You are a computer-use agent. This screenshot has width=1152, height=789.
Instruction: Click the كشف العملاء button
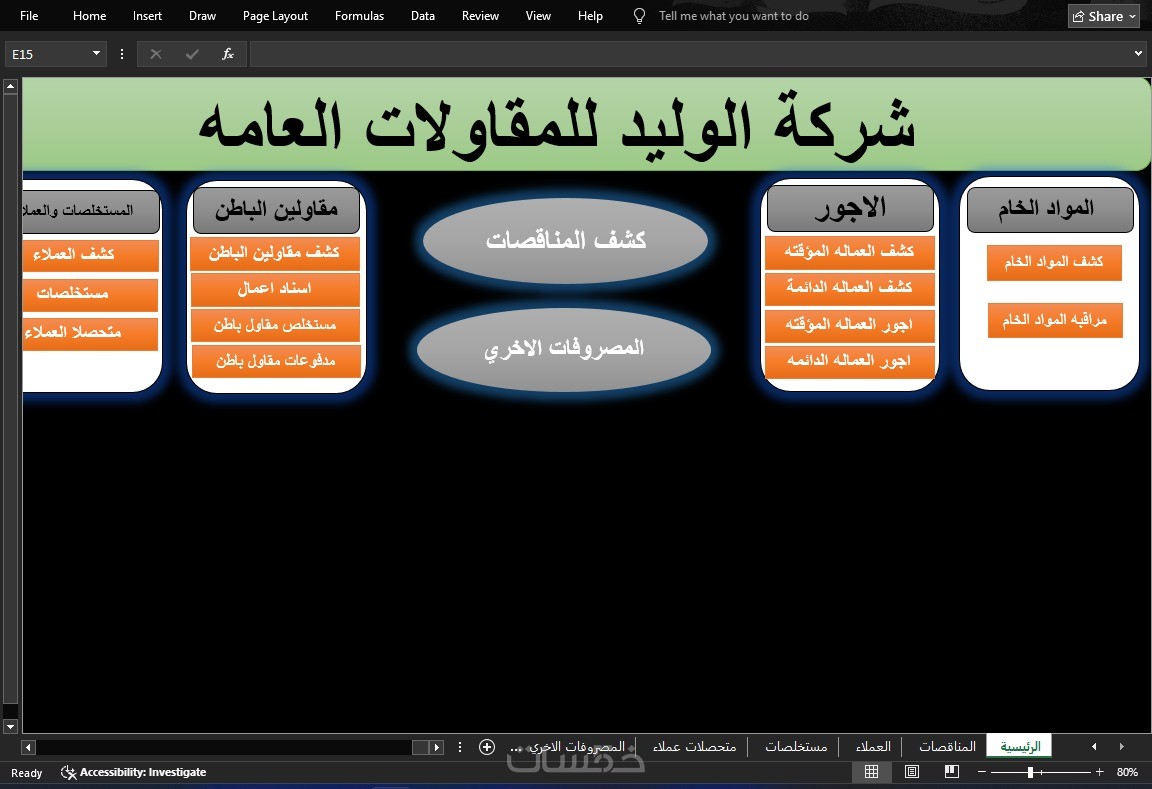(x=90, y=255)
